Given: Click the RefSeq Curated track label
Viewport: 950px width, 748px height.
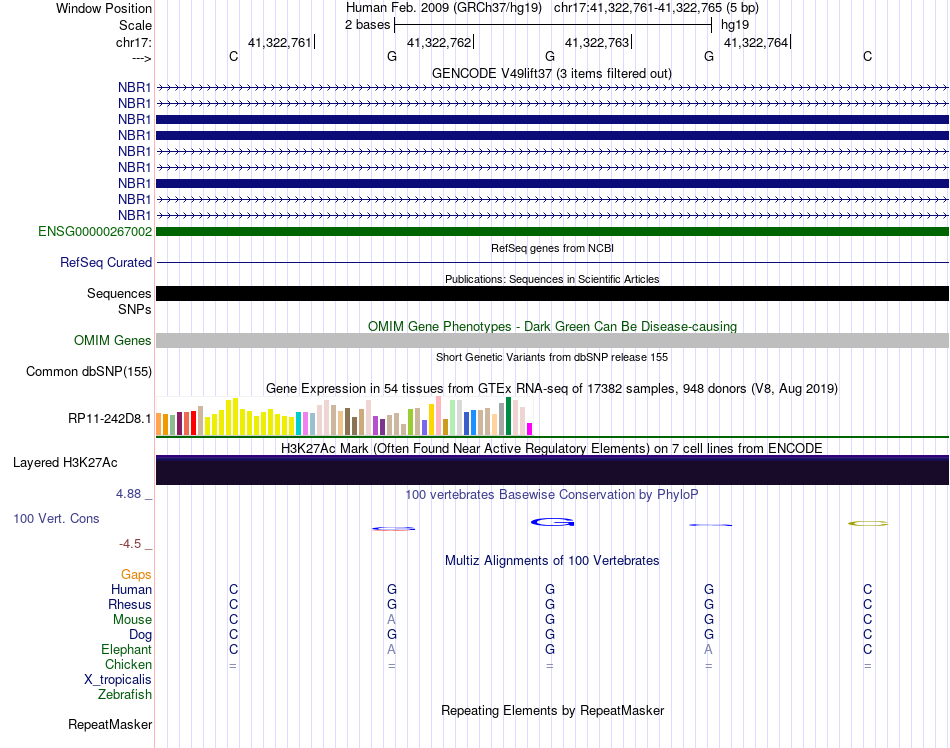Looking at the screenshot, I should [x=106, y=262].
